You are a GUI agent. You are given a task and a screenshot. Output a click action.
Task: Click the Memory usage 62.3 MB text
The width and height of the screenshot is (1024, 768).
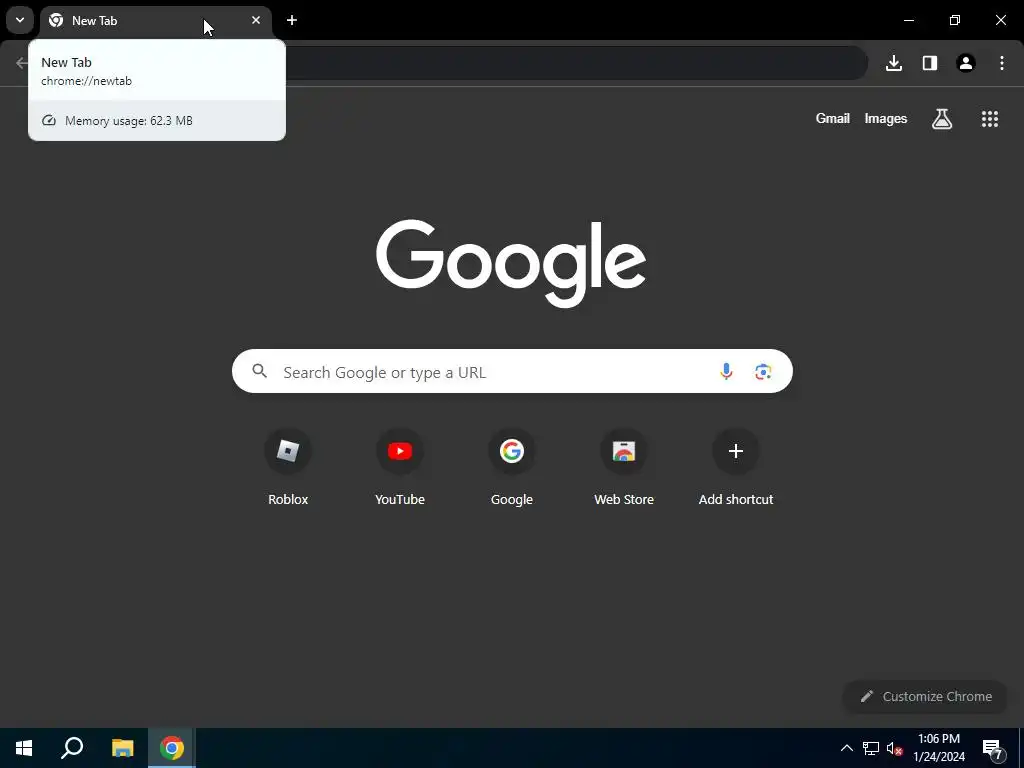[129, 121]
